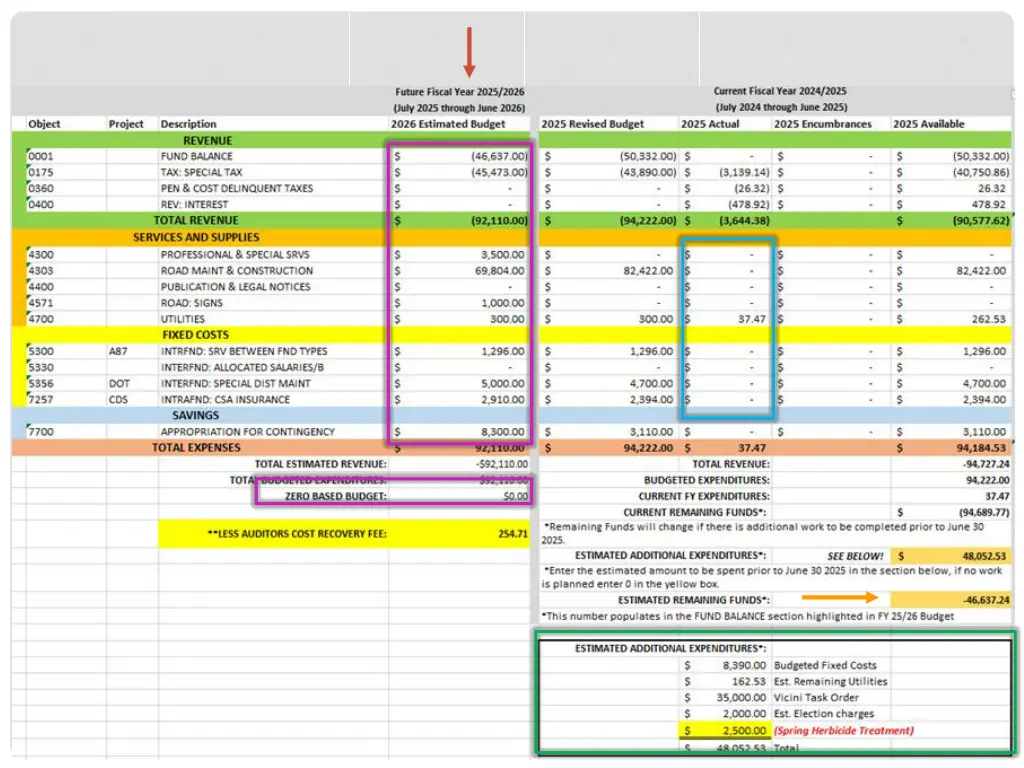Select the Object column header

[45, 124]
